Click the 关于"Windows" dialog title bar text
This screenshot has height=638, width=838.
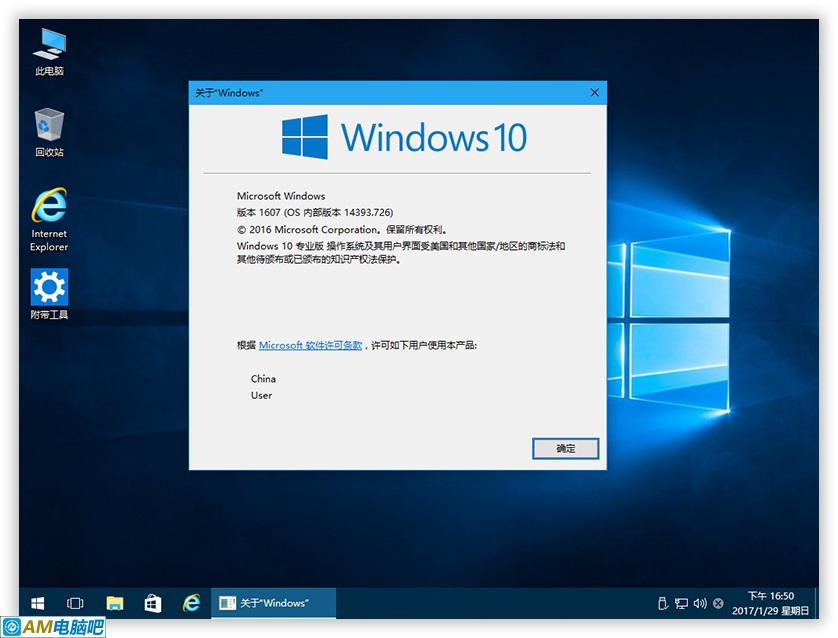click(x=229, y=92)
